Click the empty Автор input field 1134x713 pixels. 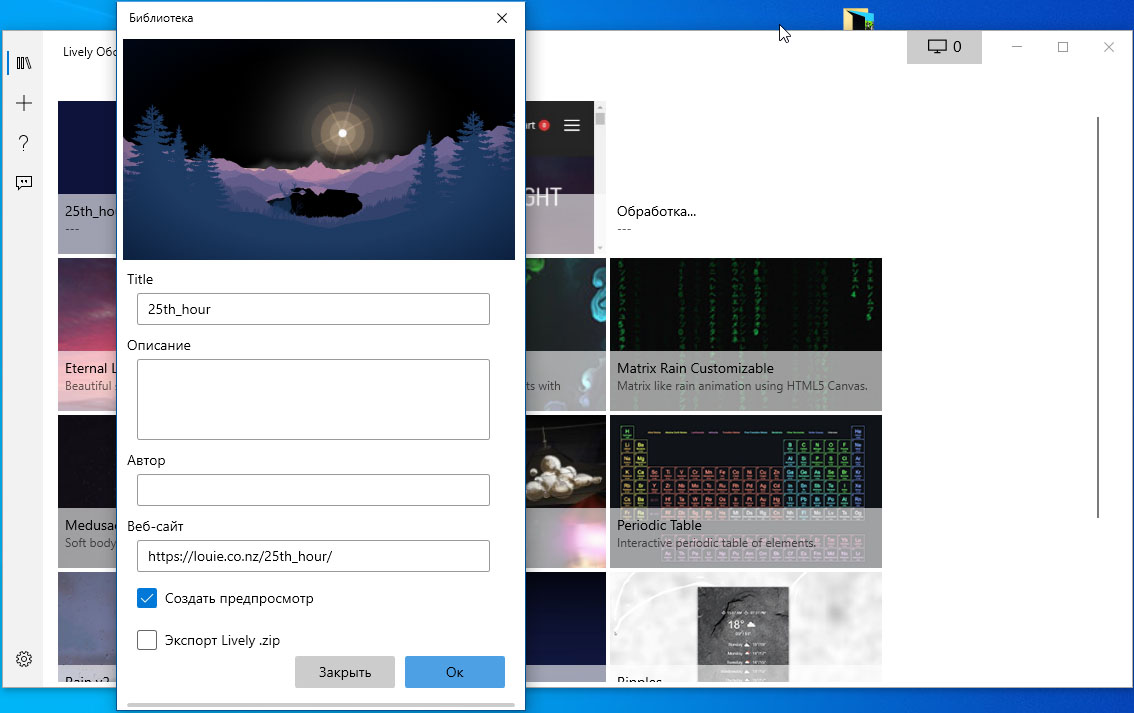(313, 490)
